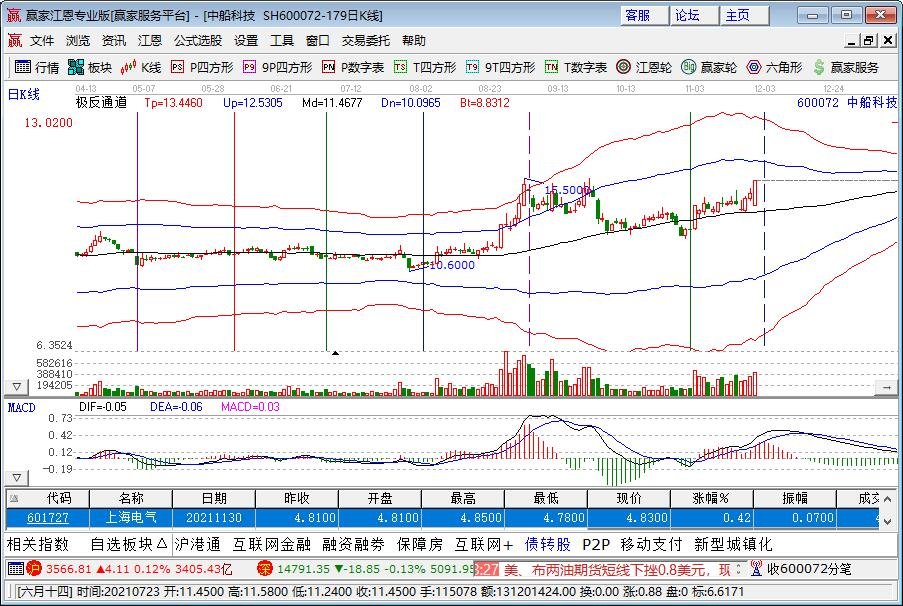Select the 保障房 sector tab
This screenshot has height=606, width=903.
(420, 544)
